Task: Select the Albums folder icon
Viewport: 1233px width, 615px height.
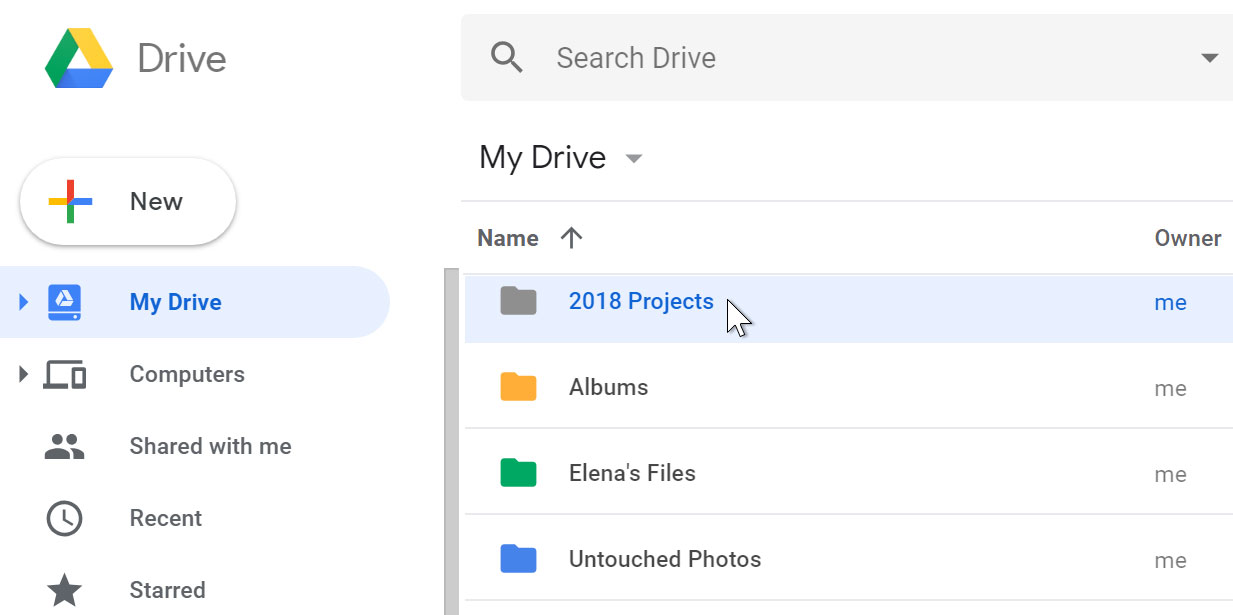Action: click(x=517, y=387)
